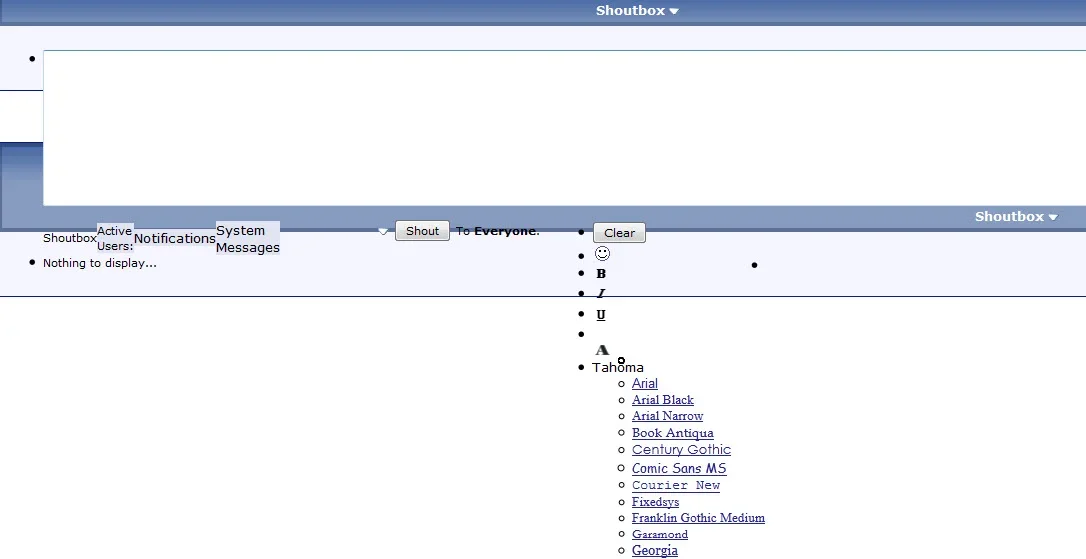Select the Arial Narrow font link
This screenshot has height=559, width=1086.
coord(668,416)
